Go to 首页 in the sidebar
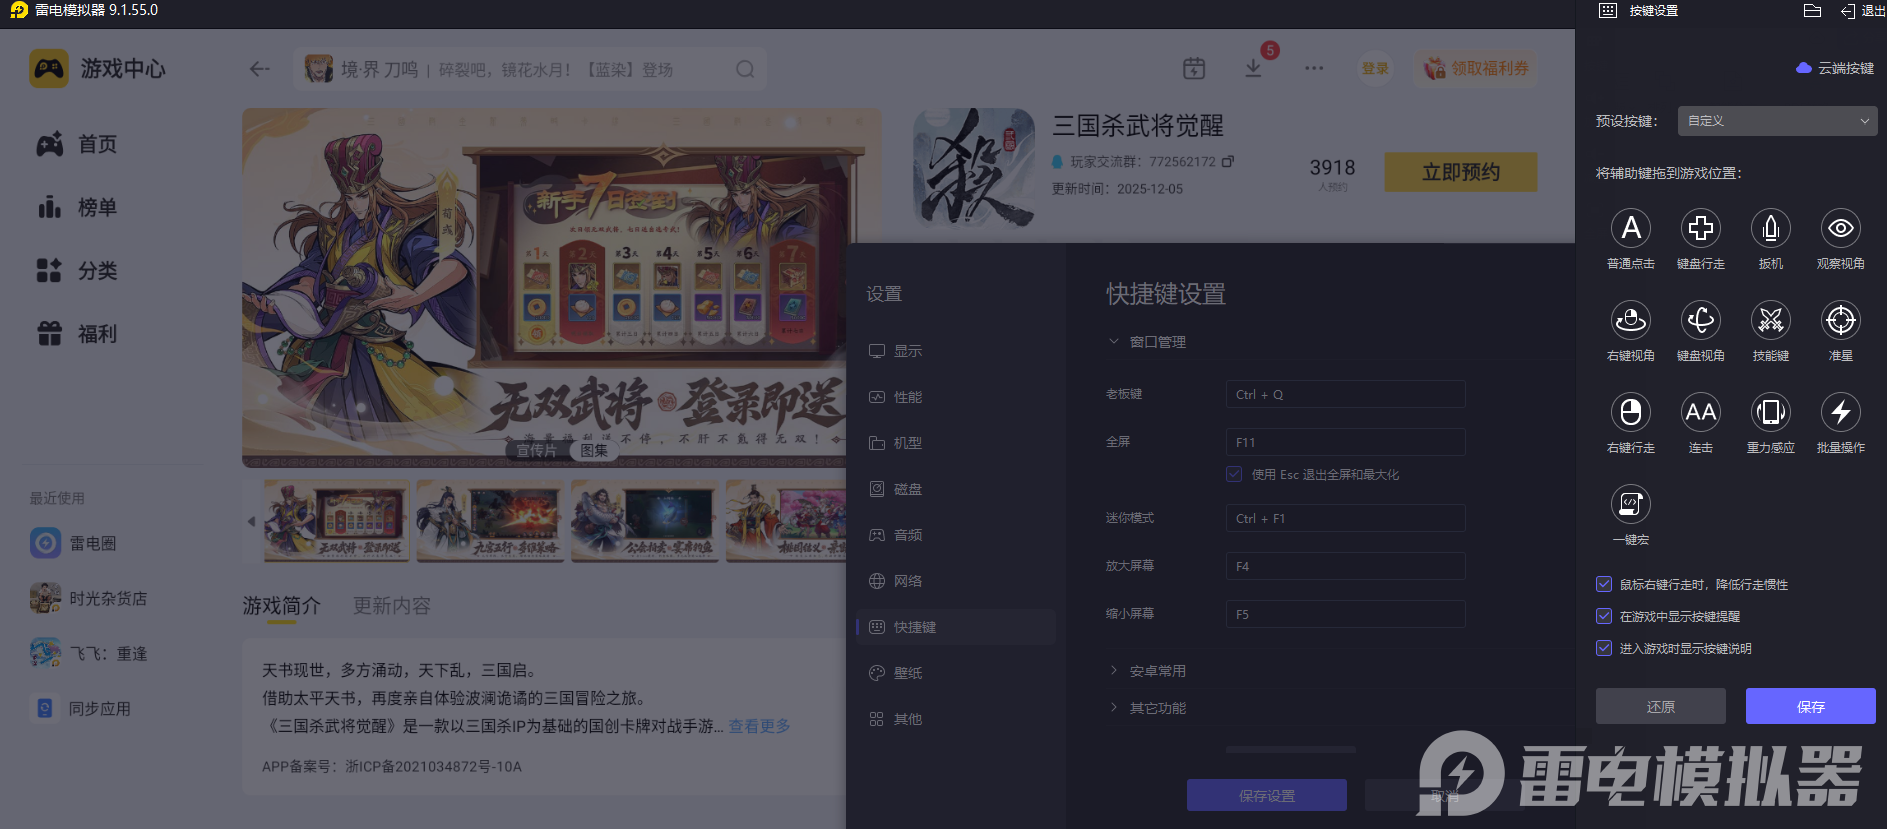Image resolution: width=1887 pixels, height=829 pixels. [78, 144]
